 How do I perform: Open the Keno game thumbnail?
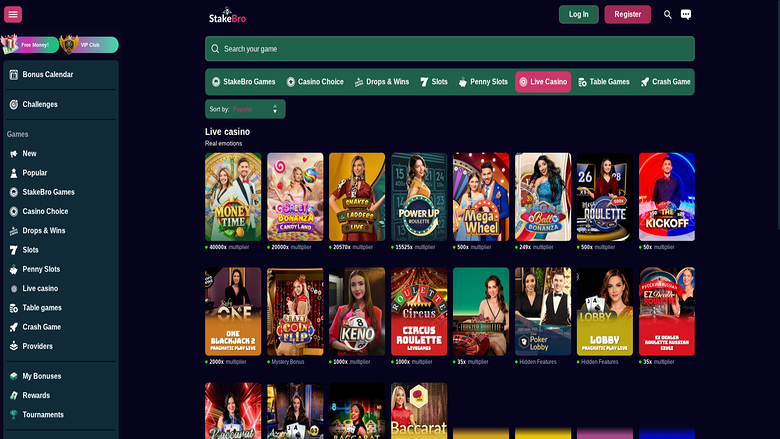pyautogui.click(x=357, y=312)
